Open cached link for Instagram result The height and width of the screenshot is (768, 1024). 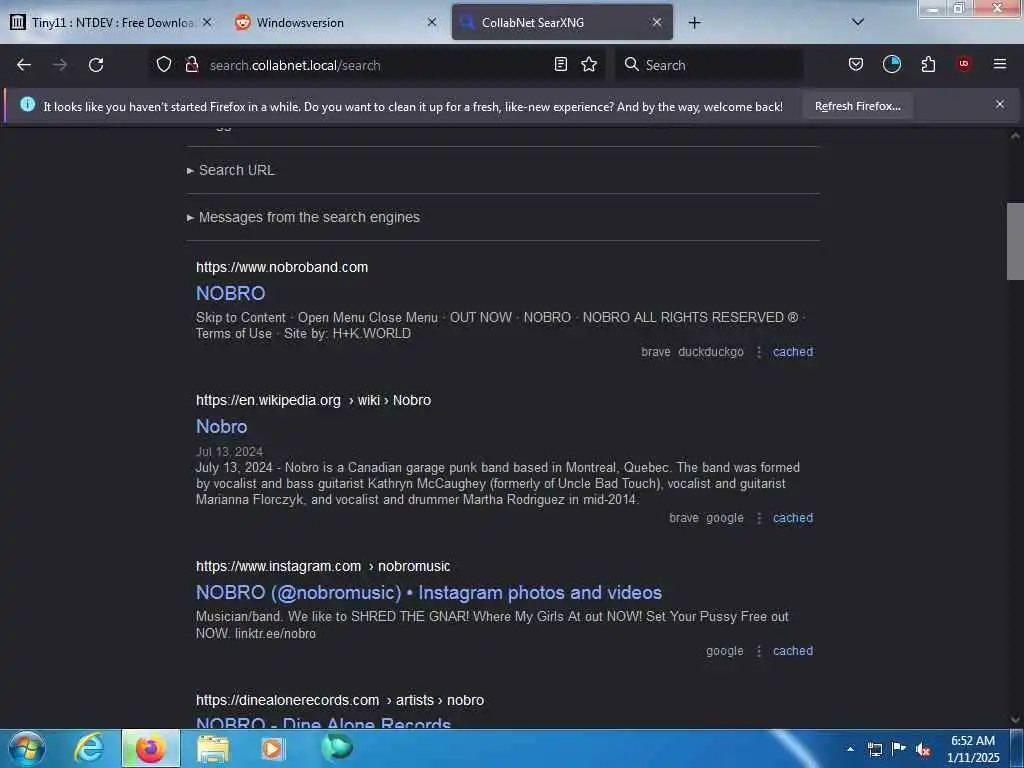tap(793, 651)
